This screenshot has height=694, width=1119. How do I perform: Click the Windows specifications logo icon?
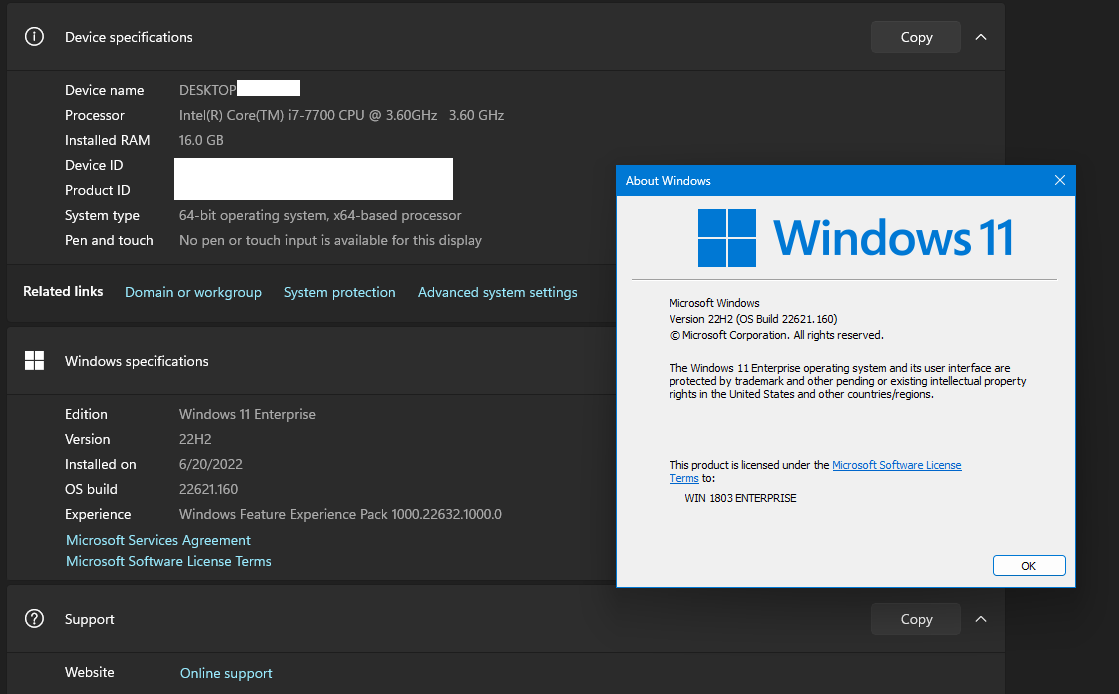click(34, 361)
